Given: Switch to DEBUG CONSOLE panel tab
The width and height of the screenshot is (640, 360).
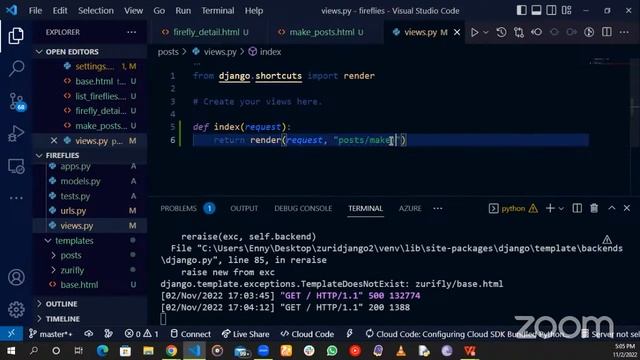Looking at the screenshot, I should (303, 209).
